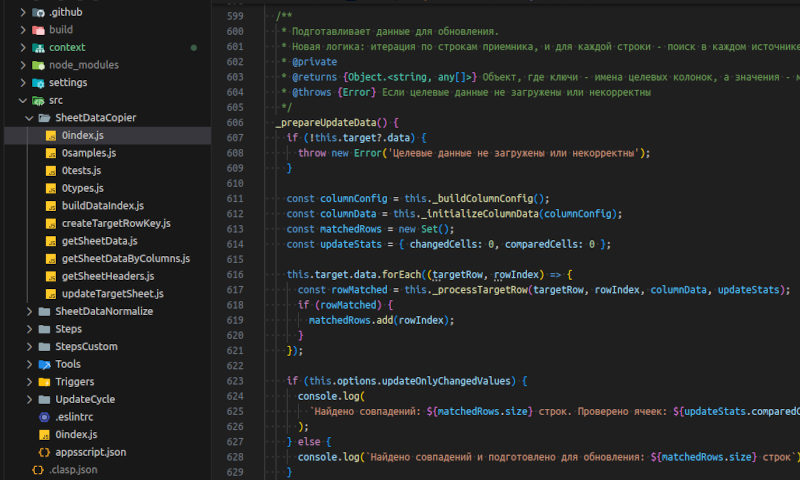Image resolution: width=800 pixels, height=480 pixels.
Task: Expand the UpdateCycle folder chevron
Action: click(29, 399)
